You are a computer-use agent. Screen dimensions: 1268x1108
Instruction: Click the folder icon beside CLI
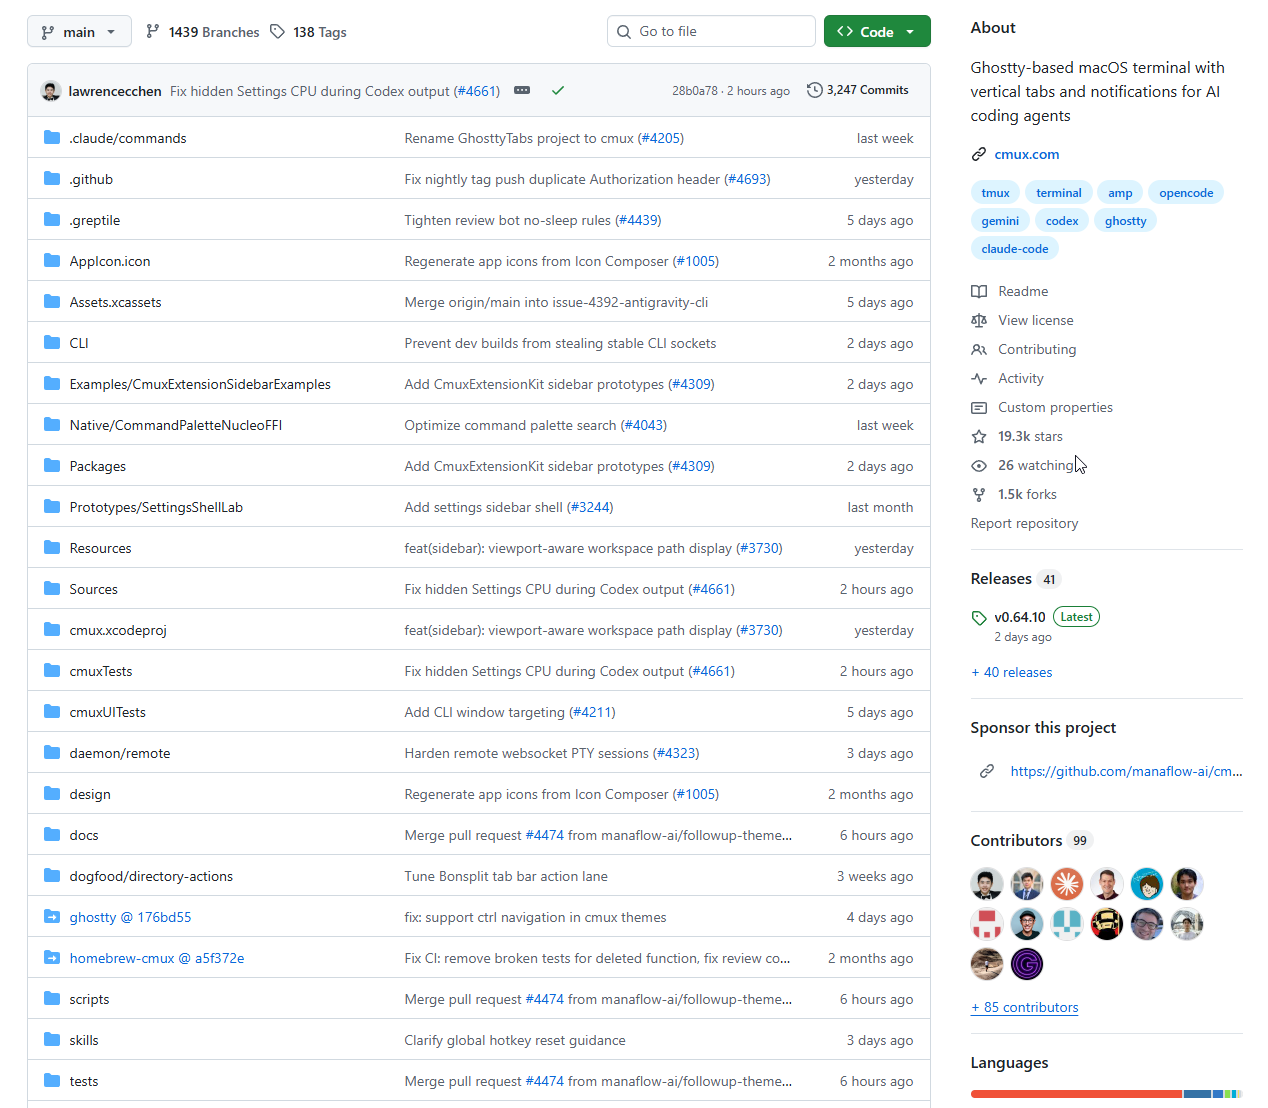52,342
